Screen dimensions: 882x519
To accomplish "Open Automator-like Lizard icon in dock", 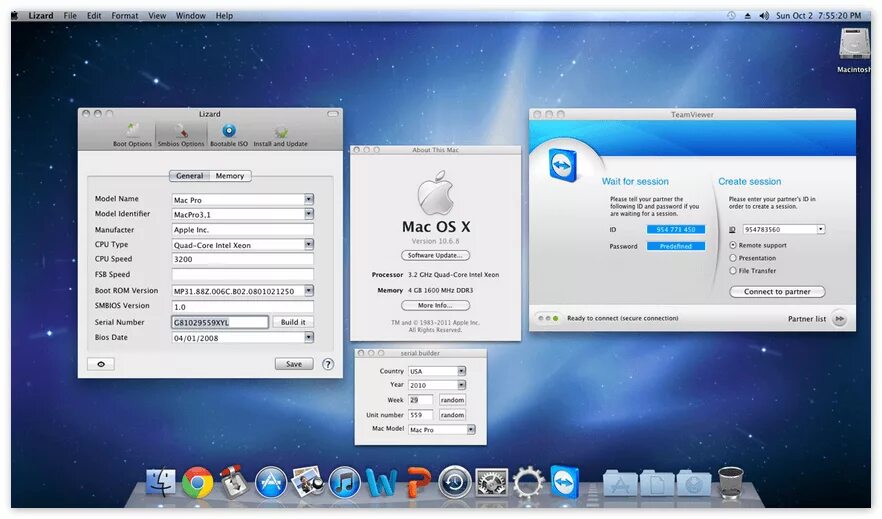I will (x=233, y=482).
